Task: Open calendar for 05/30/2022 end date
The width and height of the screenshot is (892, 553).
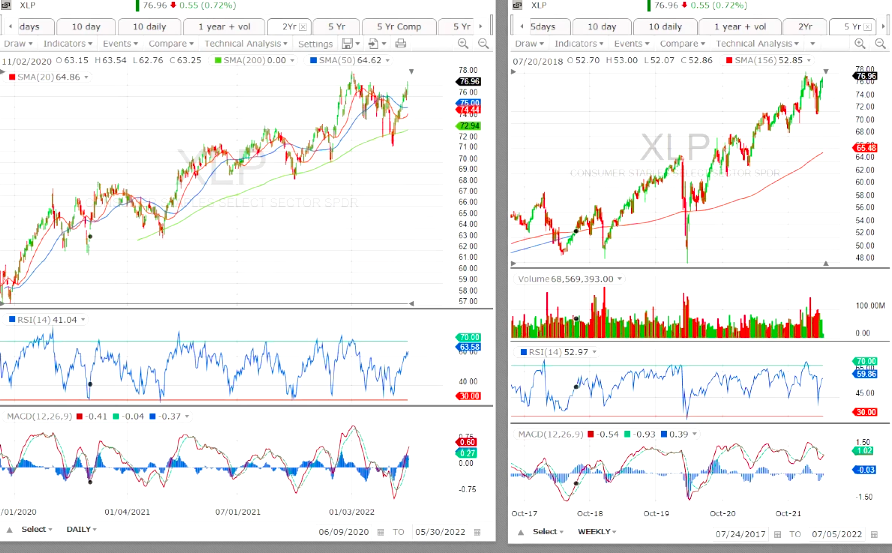Action: [x=477, y=532]
